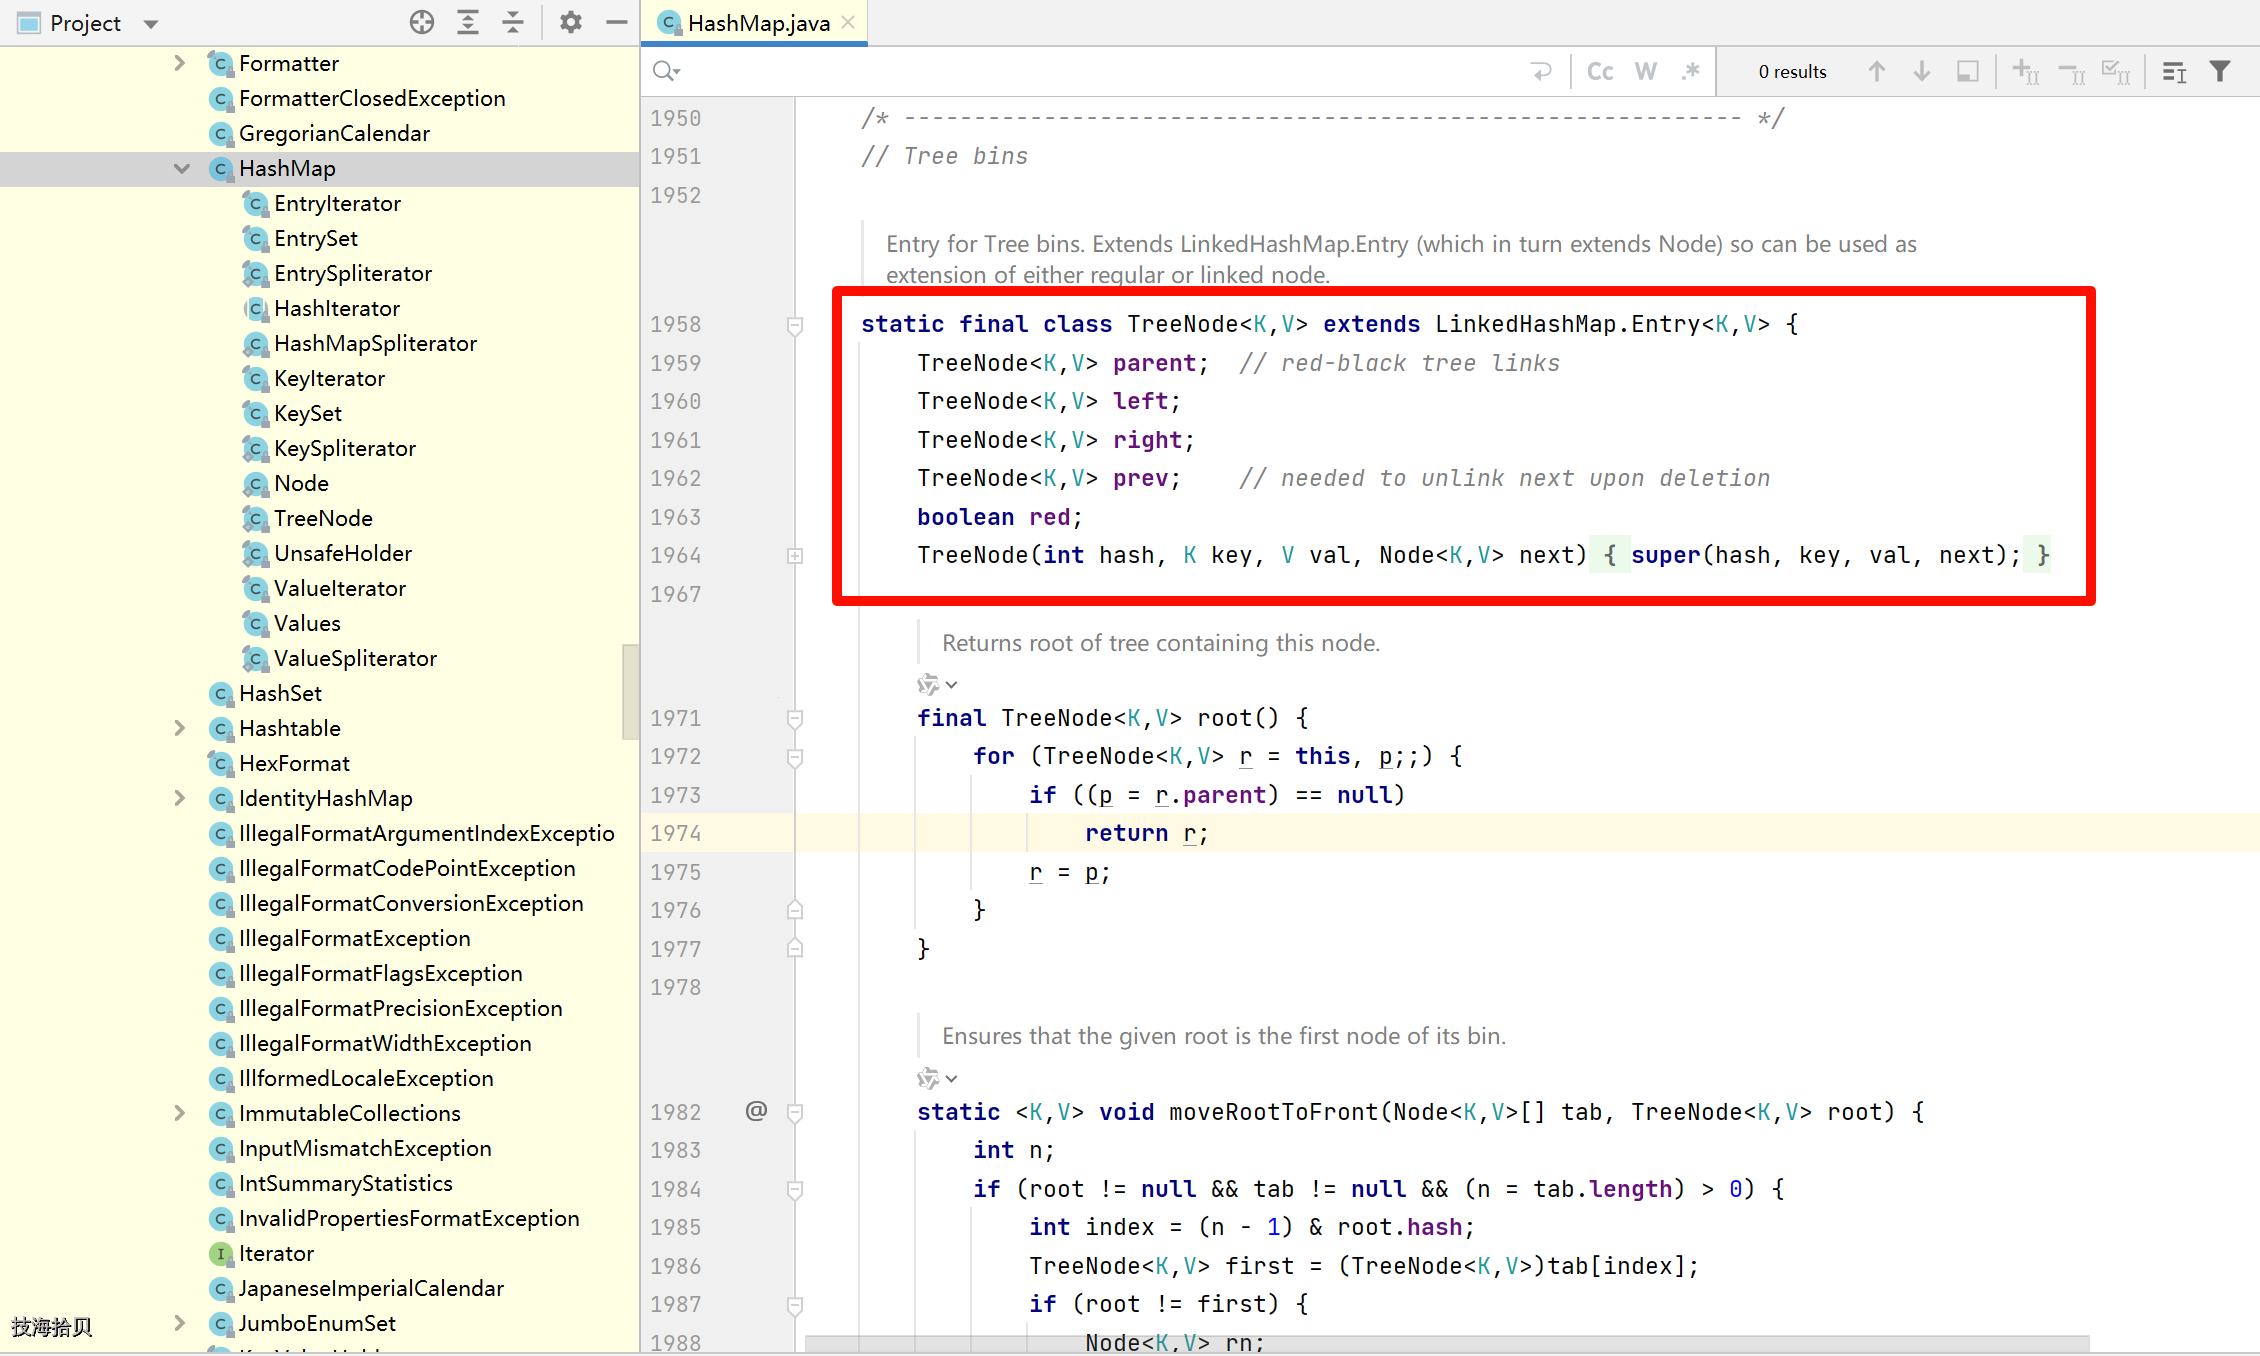Click root() method name at line 1971
This screenshot has height=1356, width=2260.
tap(1224, 718)
